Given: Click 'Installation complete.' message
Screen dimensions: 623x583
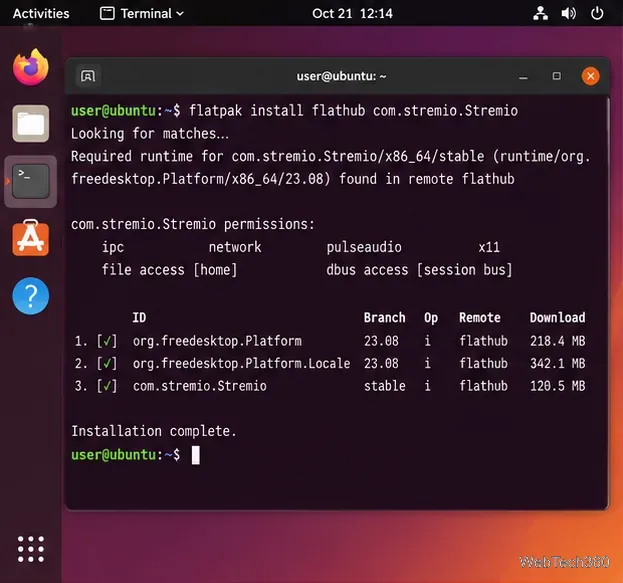Looking at the screenshot, I should (154, 431).
